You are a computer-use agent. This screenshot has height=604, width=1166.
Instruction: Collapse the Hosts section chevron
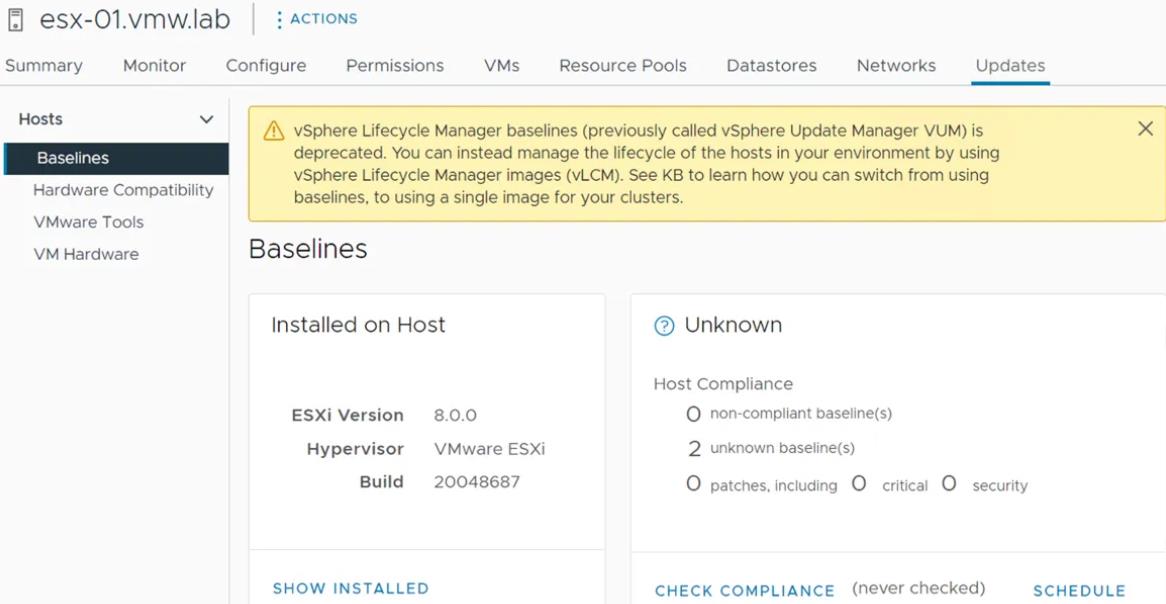coord(207,120)
